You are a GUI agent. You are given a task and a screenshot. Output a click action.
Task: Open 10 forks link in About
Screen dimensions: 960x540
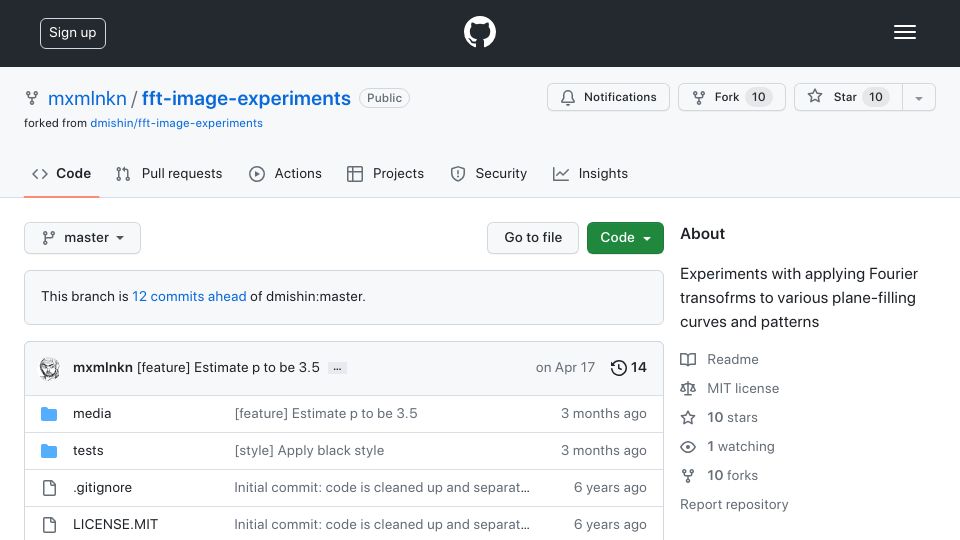(x=719, y=476)
